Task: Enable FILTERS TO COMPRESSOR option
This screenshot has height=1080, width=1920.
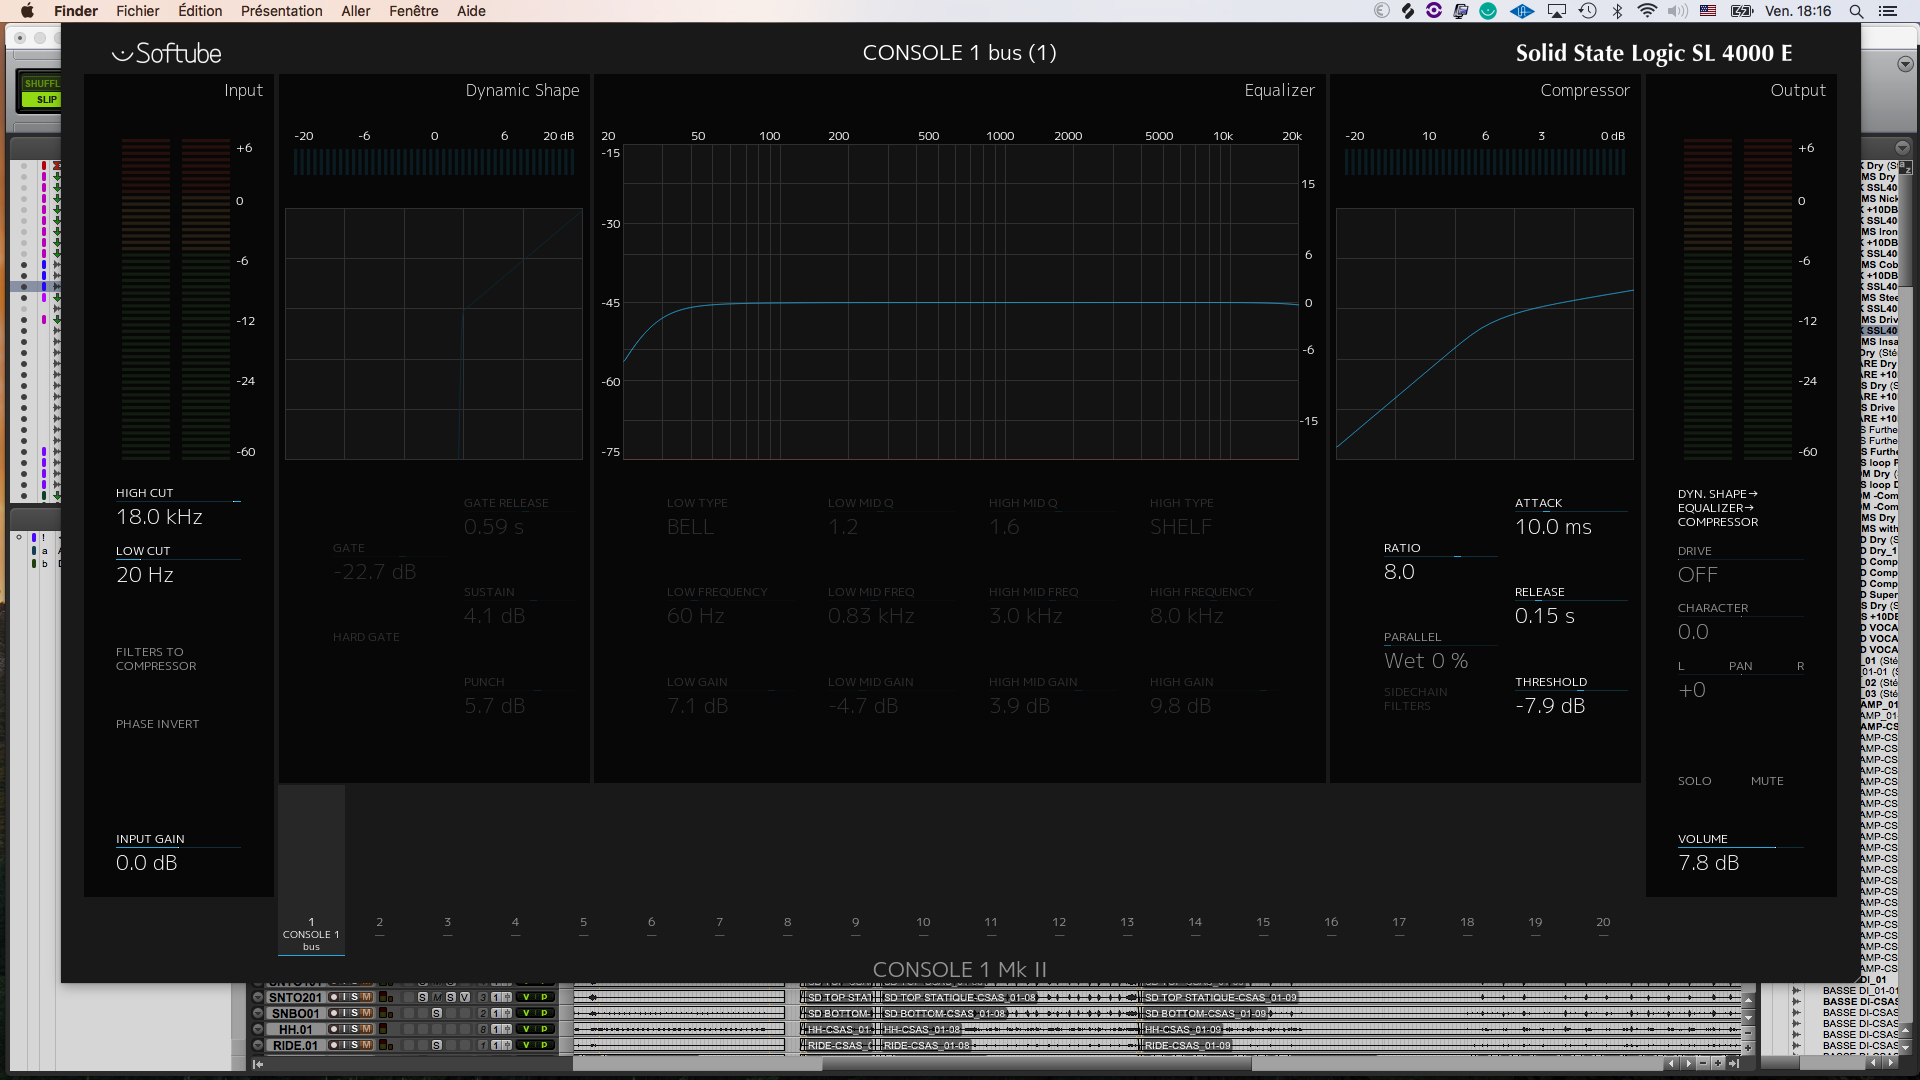Action: point(157,658)
